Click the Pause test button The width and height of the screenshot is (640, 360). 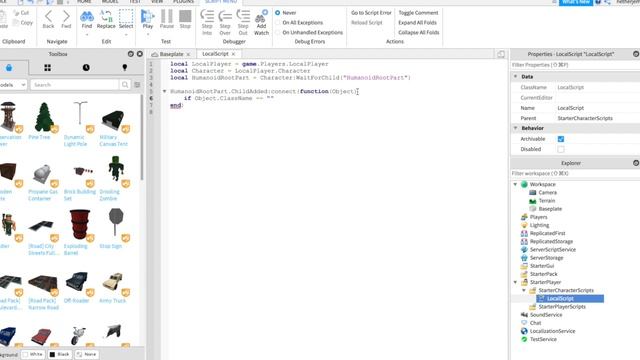point(167,19)
